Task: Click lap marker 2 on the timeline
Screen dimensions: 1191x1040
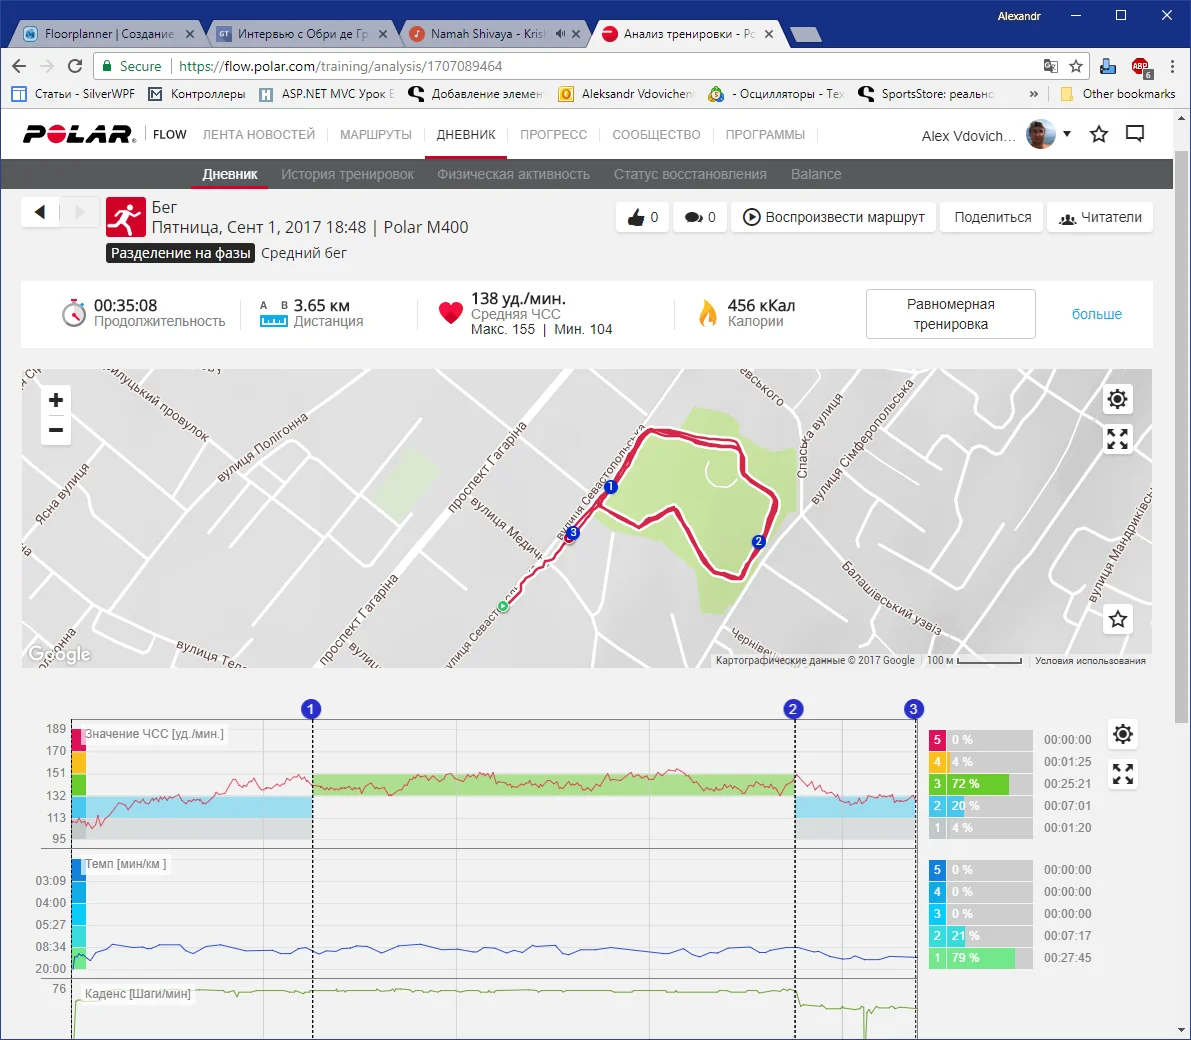Action: click(x=793, y=709)
